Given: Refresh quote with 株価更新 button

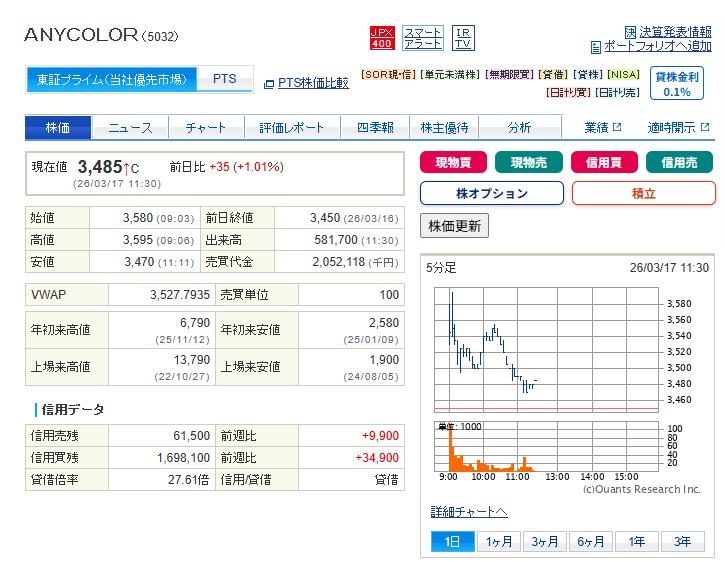Looking at the screenshot, I should click(455, 225).
